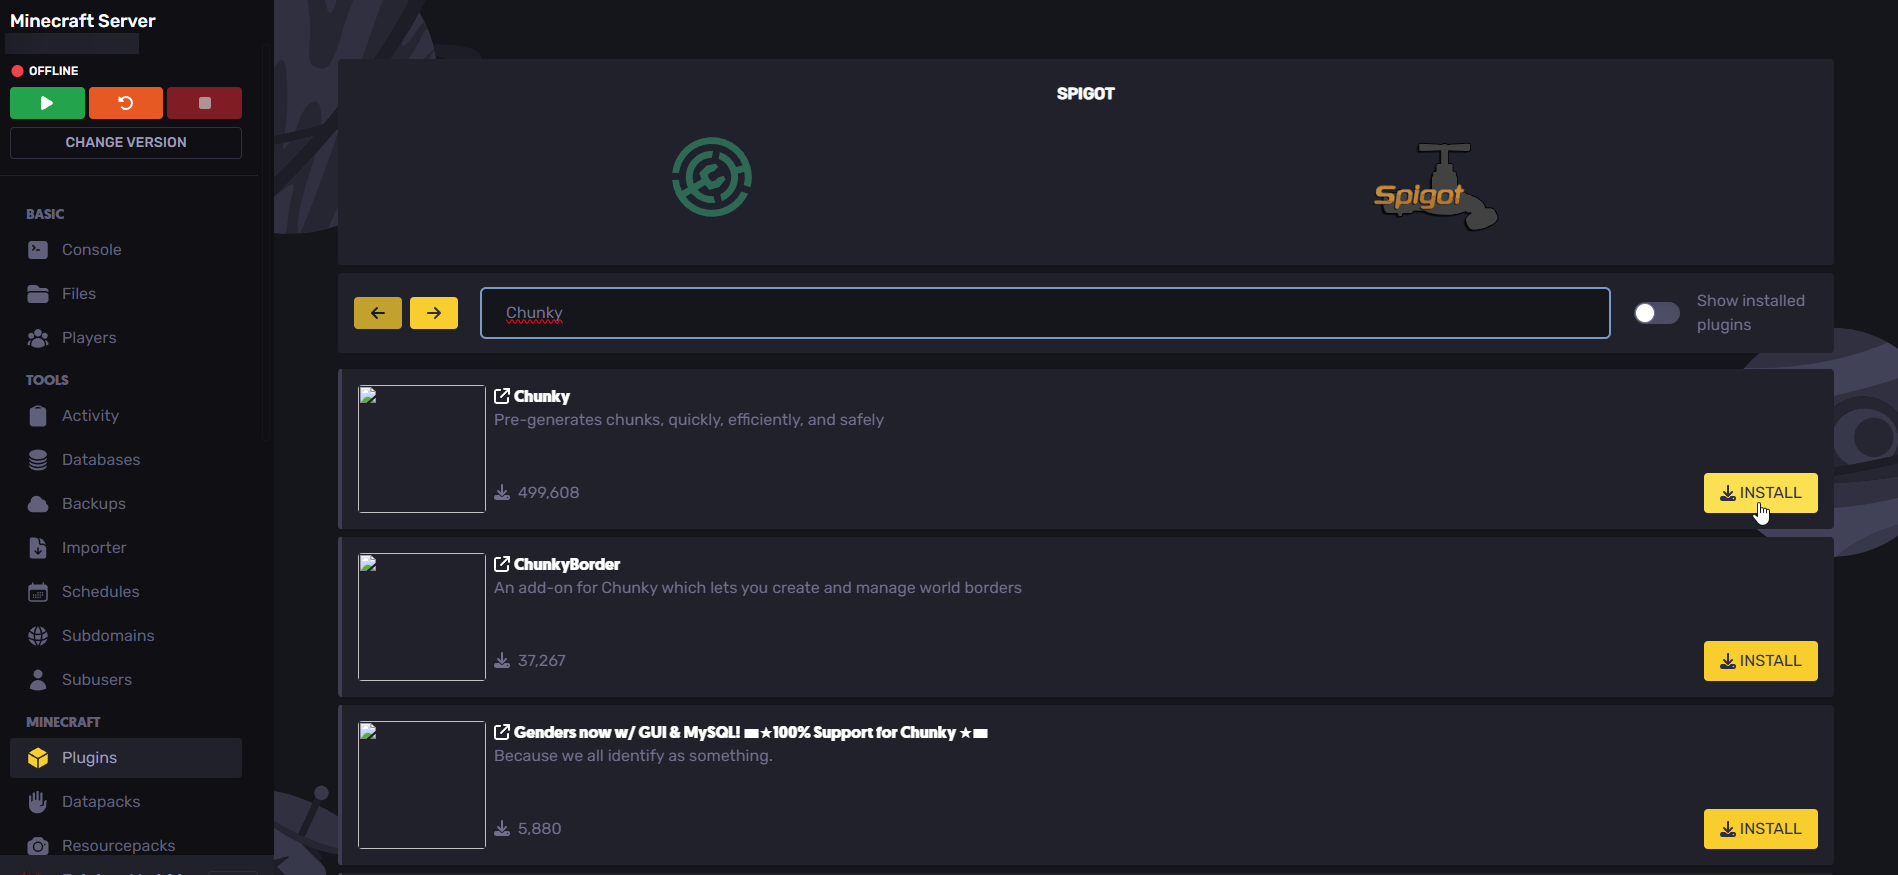Toggle Show installed plugins switch
This screenshot has height=875, width=1898.
tap(1657, 313)
